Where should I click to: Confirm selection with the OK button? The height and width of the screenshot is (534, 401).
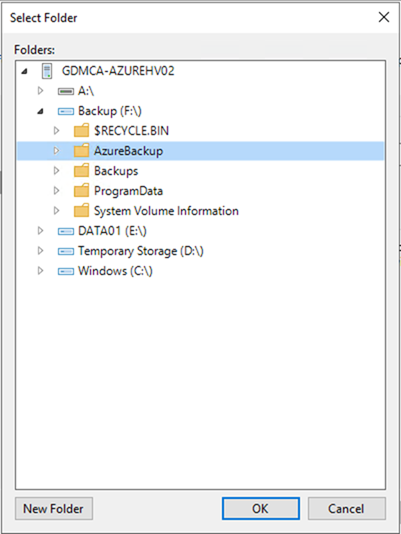(x=261, y=508)
